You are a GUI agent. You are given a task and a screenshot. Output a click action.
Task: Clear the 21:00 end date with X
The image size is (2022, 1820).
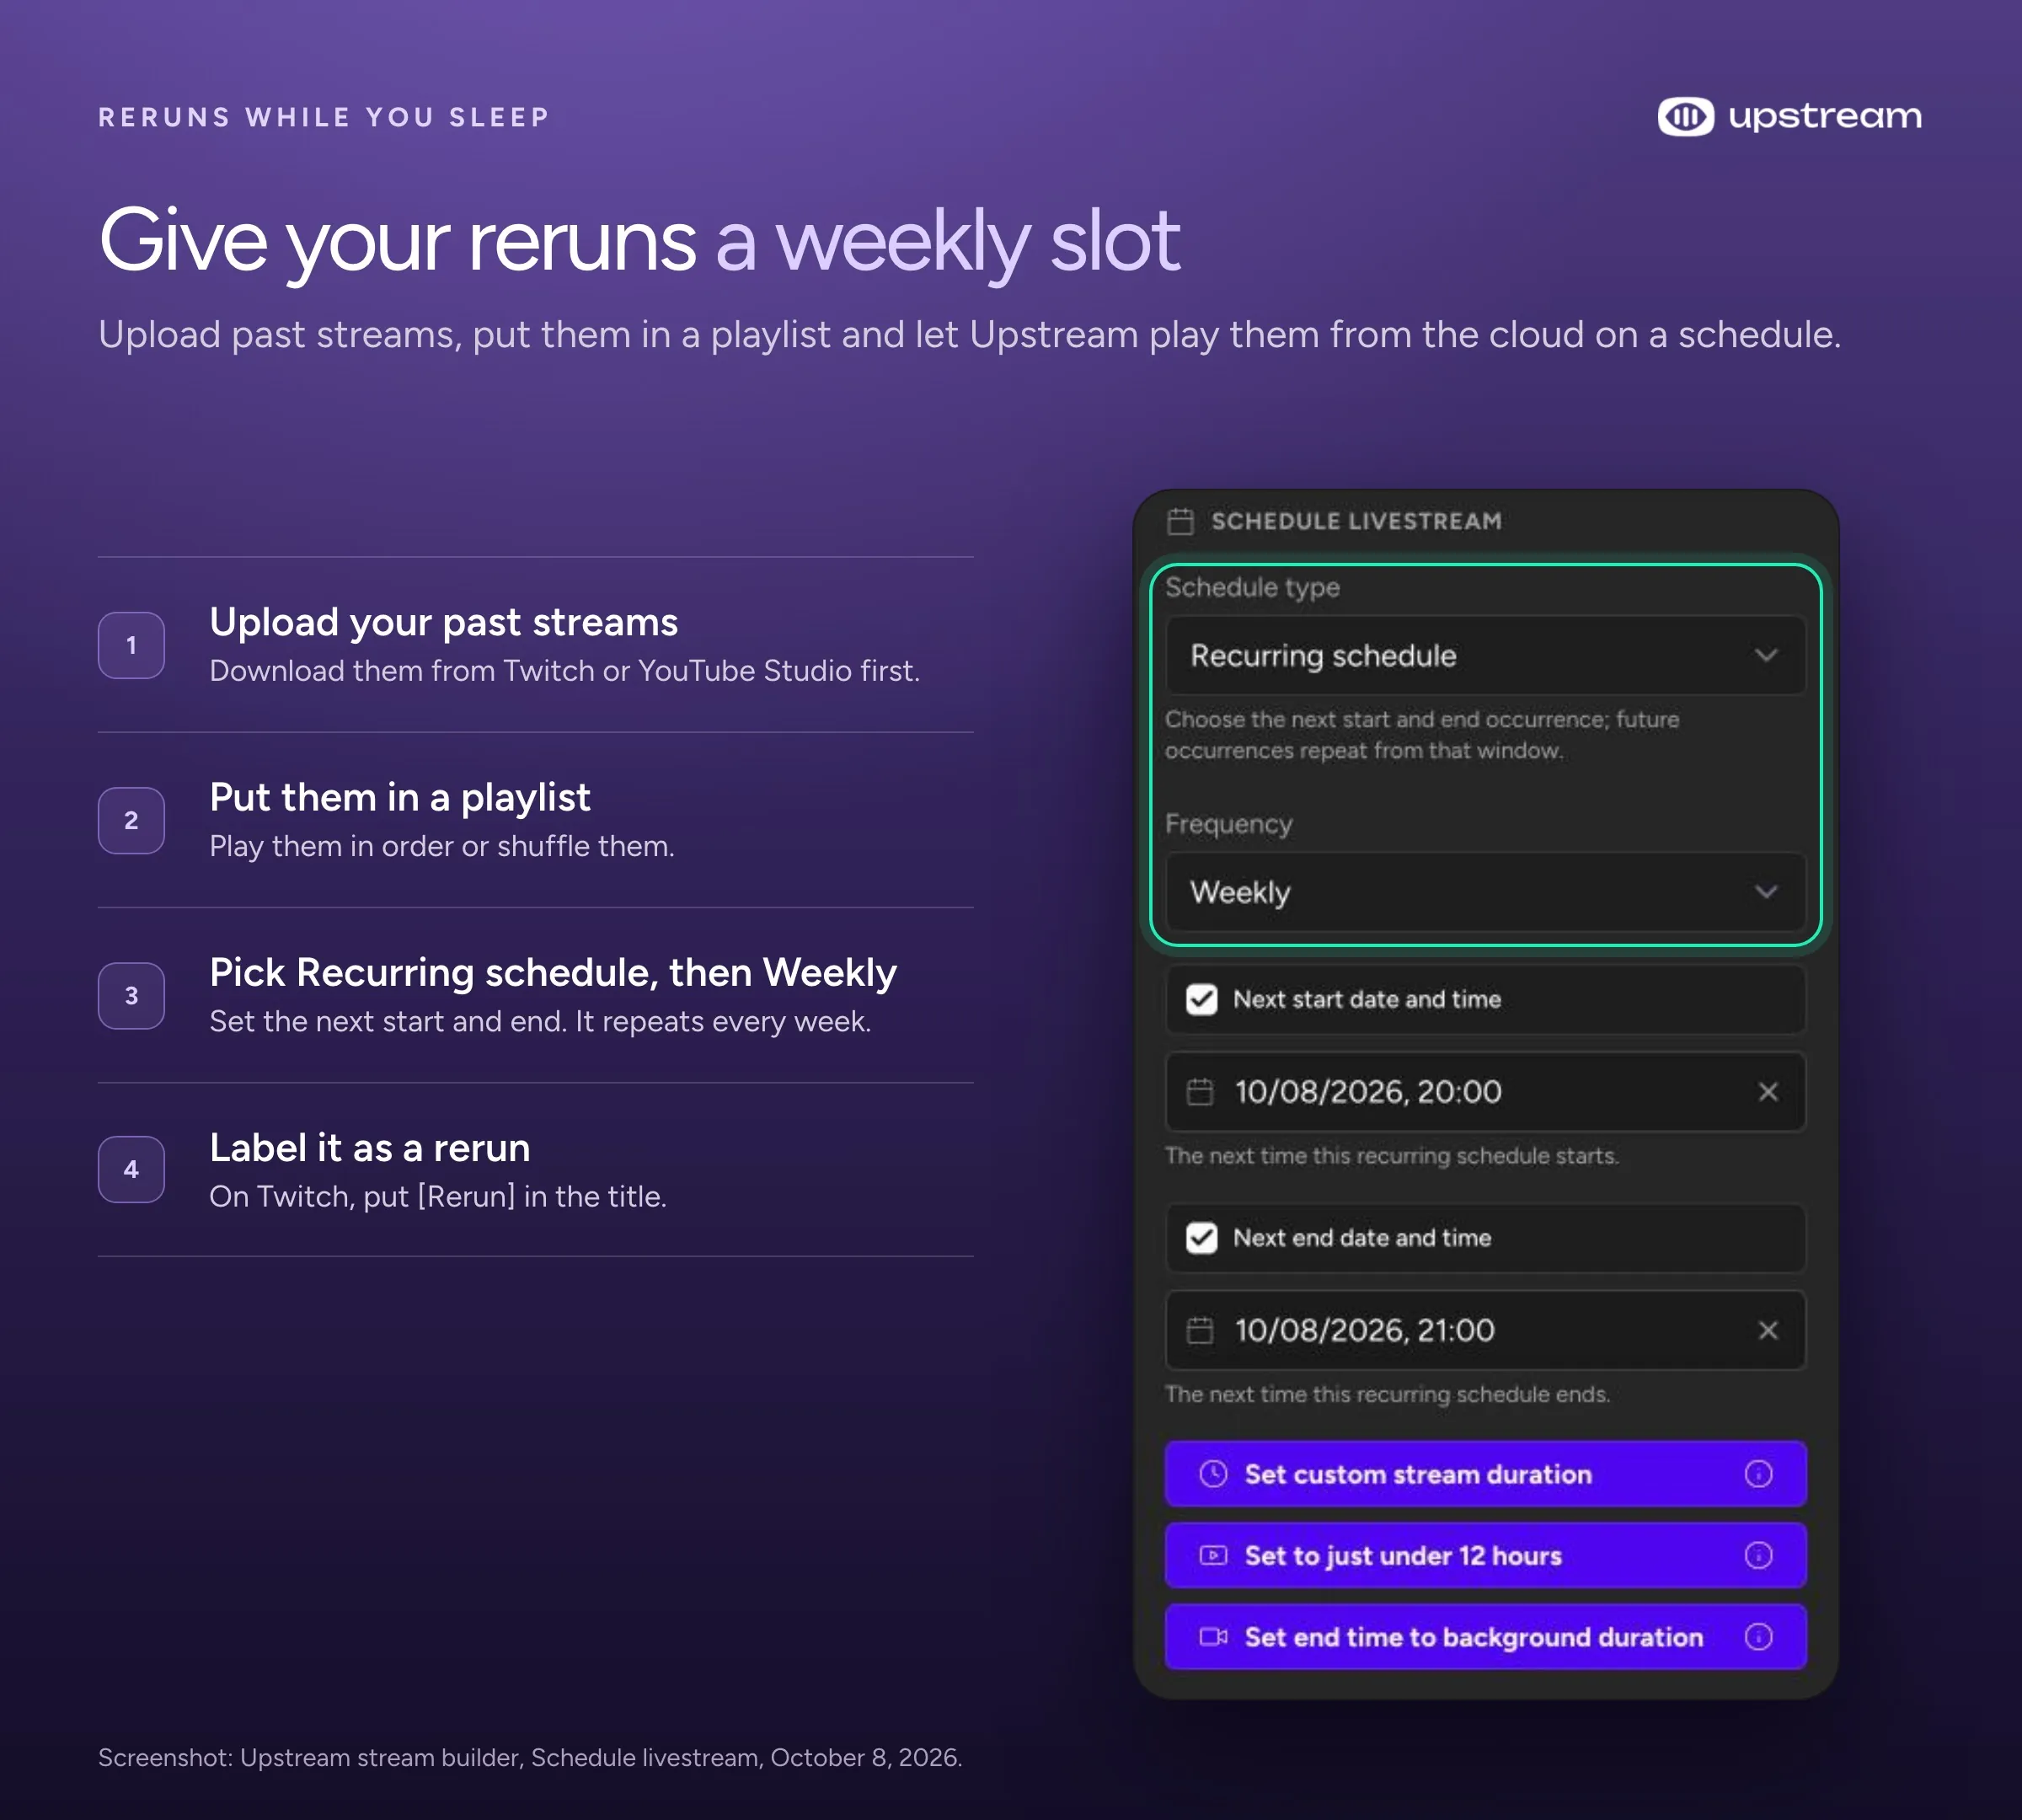(x=1767, y=1331)
